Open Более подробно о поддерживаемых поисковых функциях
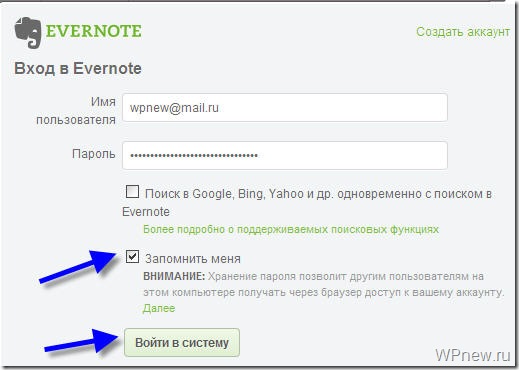This screenshot has width=519, height=370. [x=291, y=229]
